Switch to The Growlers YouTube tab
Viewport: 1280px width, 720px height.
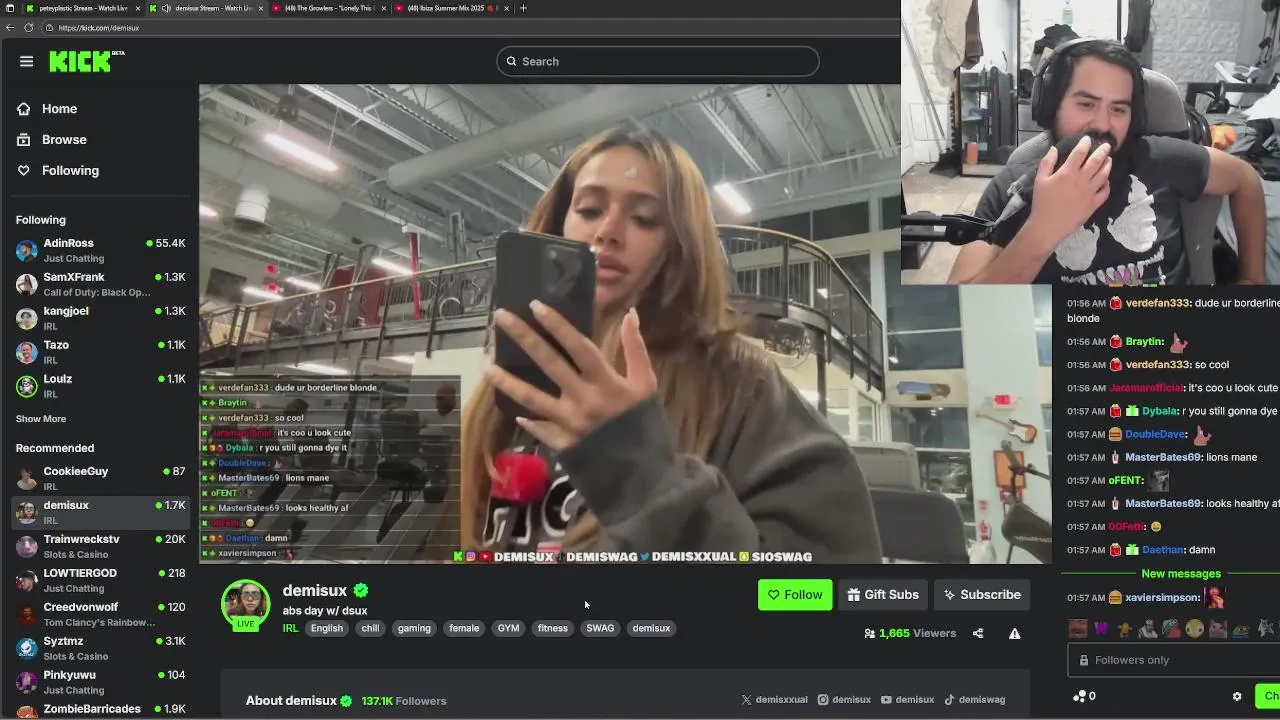click(x=329, y=8)
